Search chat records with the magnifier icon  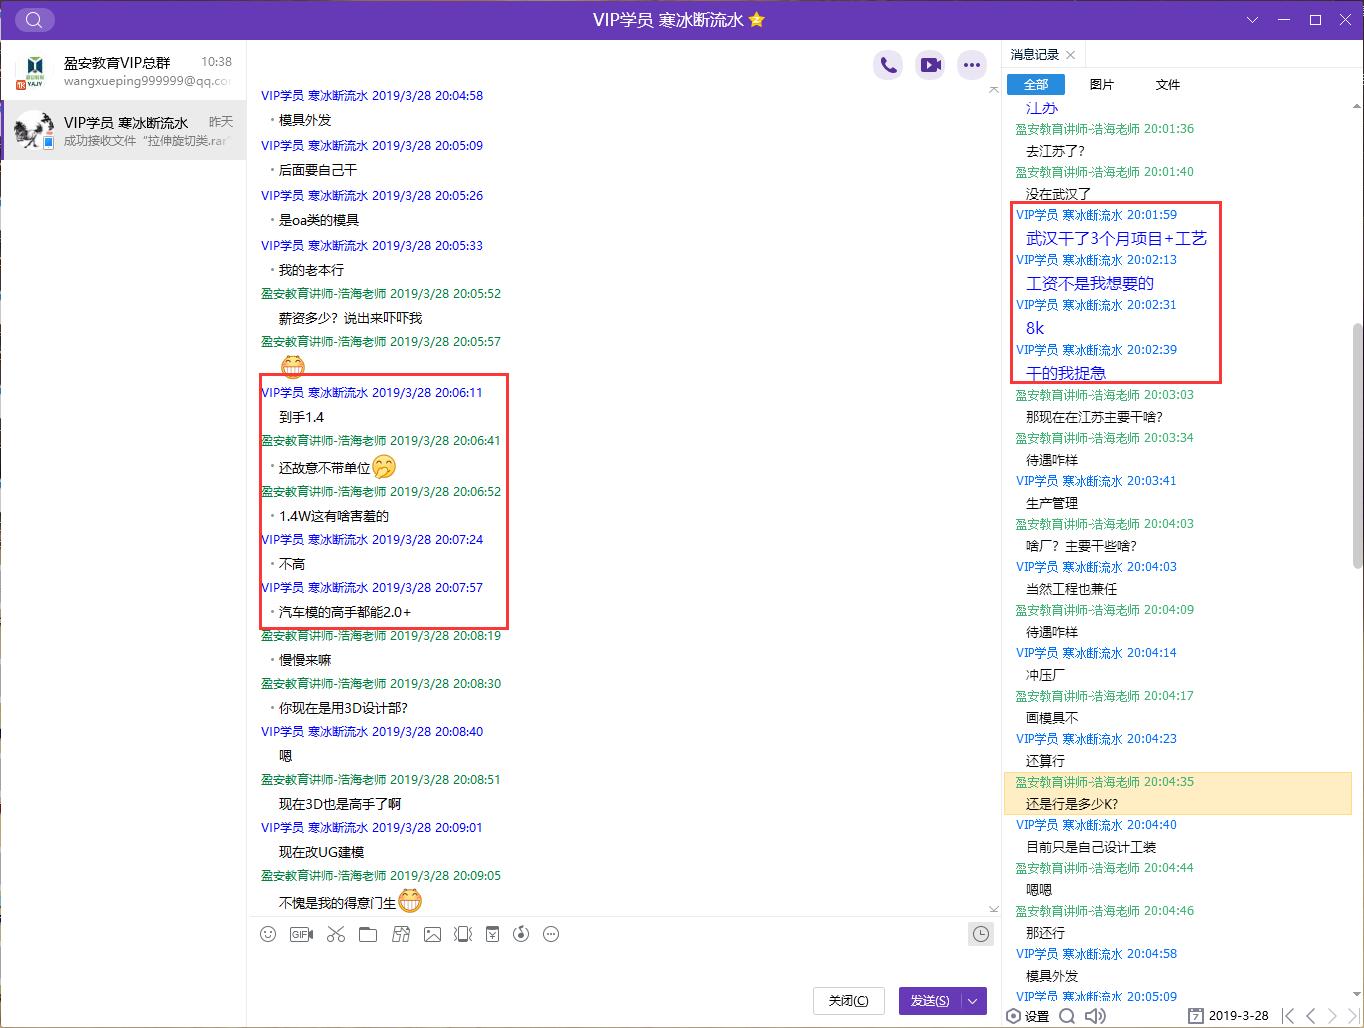pos(1067,1015)
